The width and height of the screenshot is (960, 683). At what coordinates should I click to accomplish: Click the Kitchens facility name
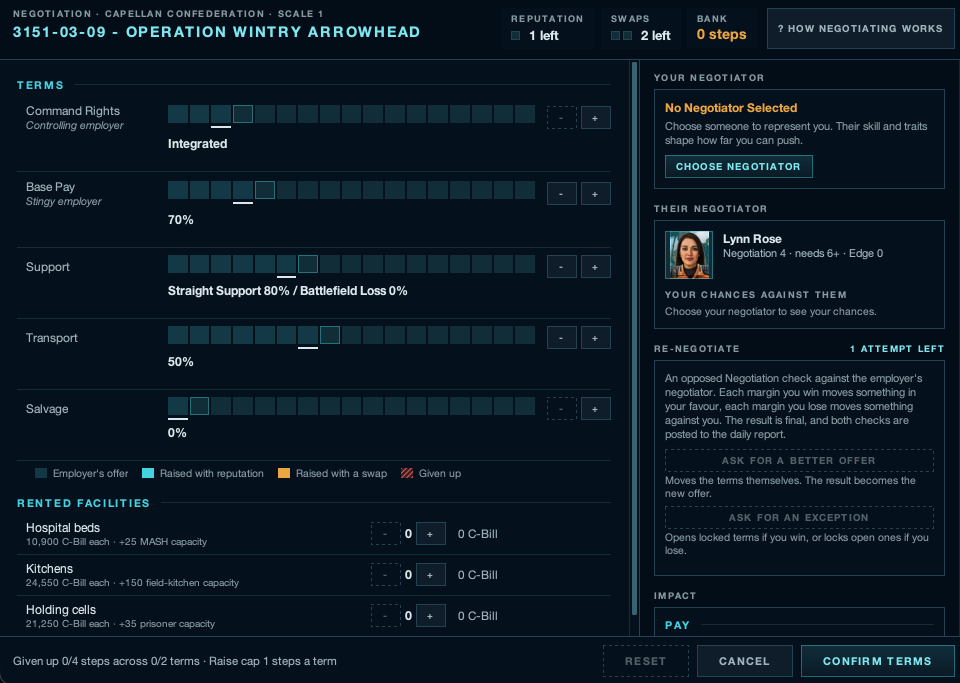(49, 569)
